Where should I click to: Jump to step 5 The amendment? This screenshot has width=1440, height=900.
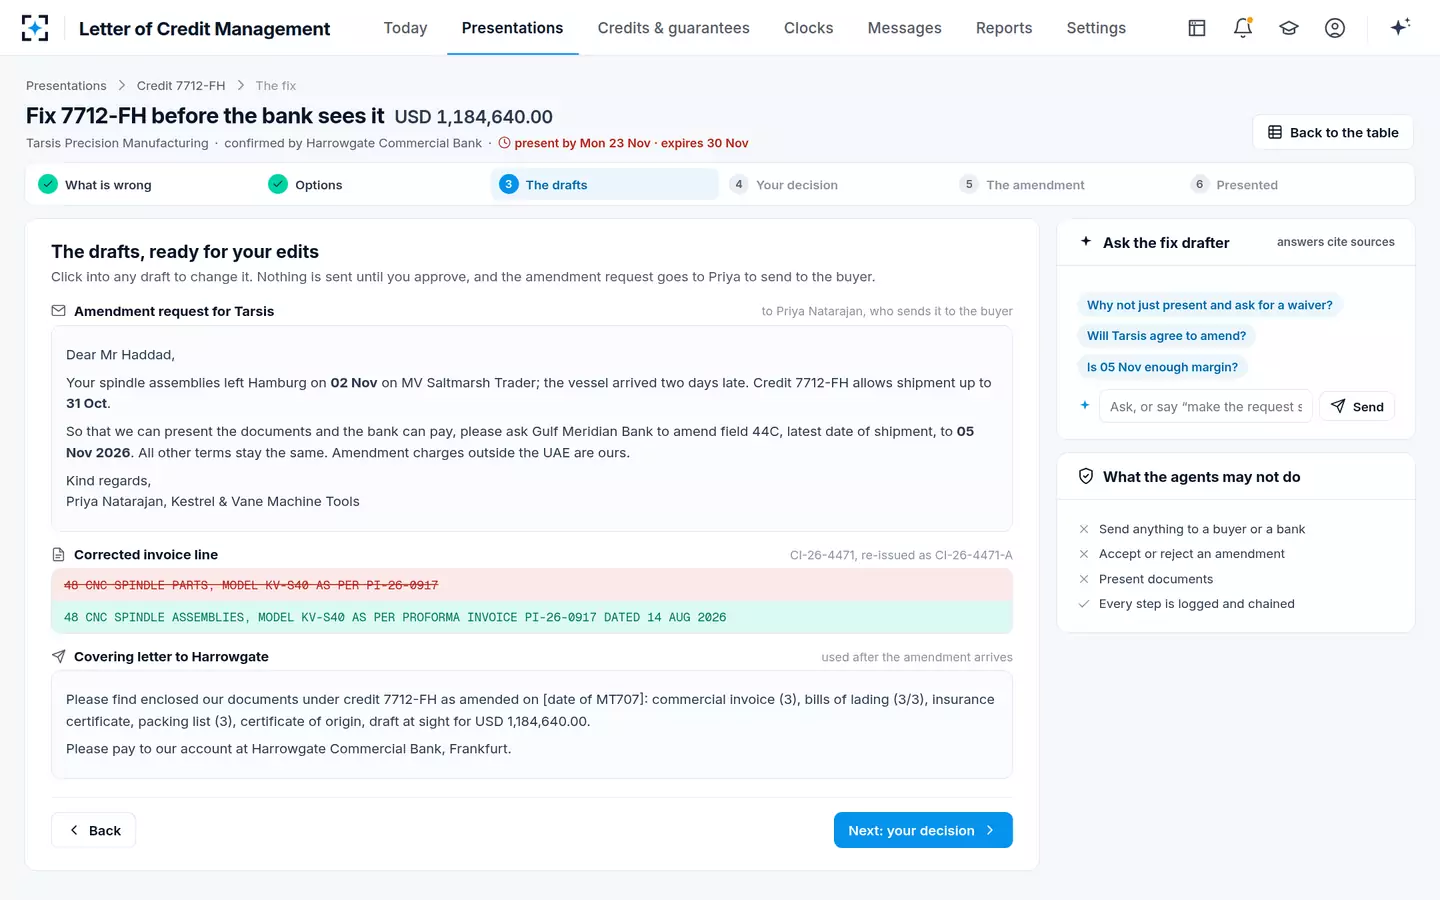pyautogui.click(x=1064, y=184)
